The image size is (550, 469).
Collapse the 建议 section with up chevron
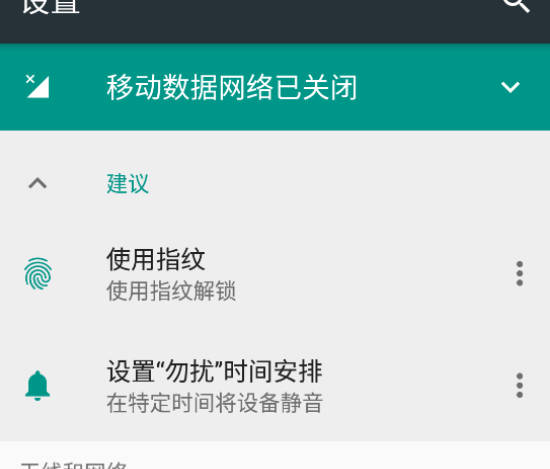(x=38, y=183)
